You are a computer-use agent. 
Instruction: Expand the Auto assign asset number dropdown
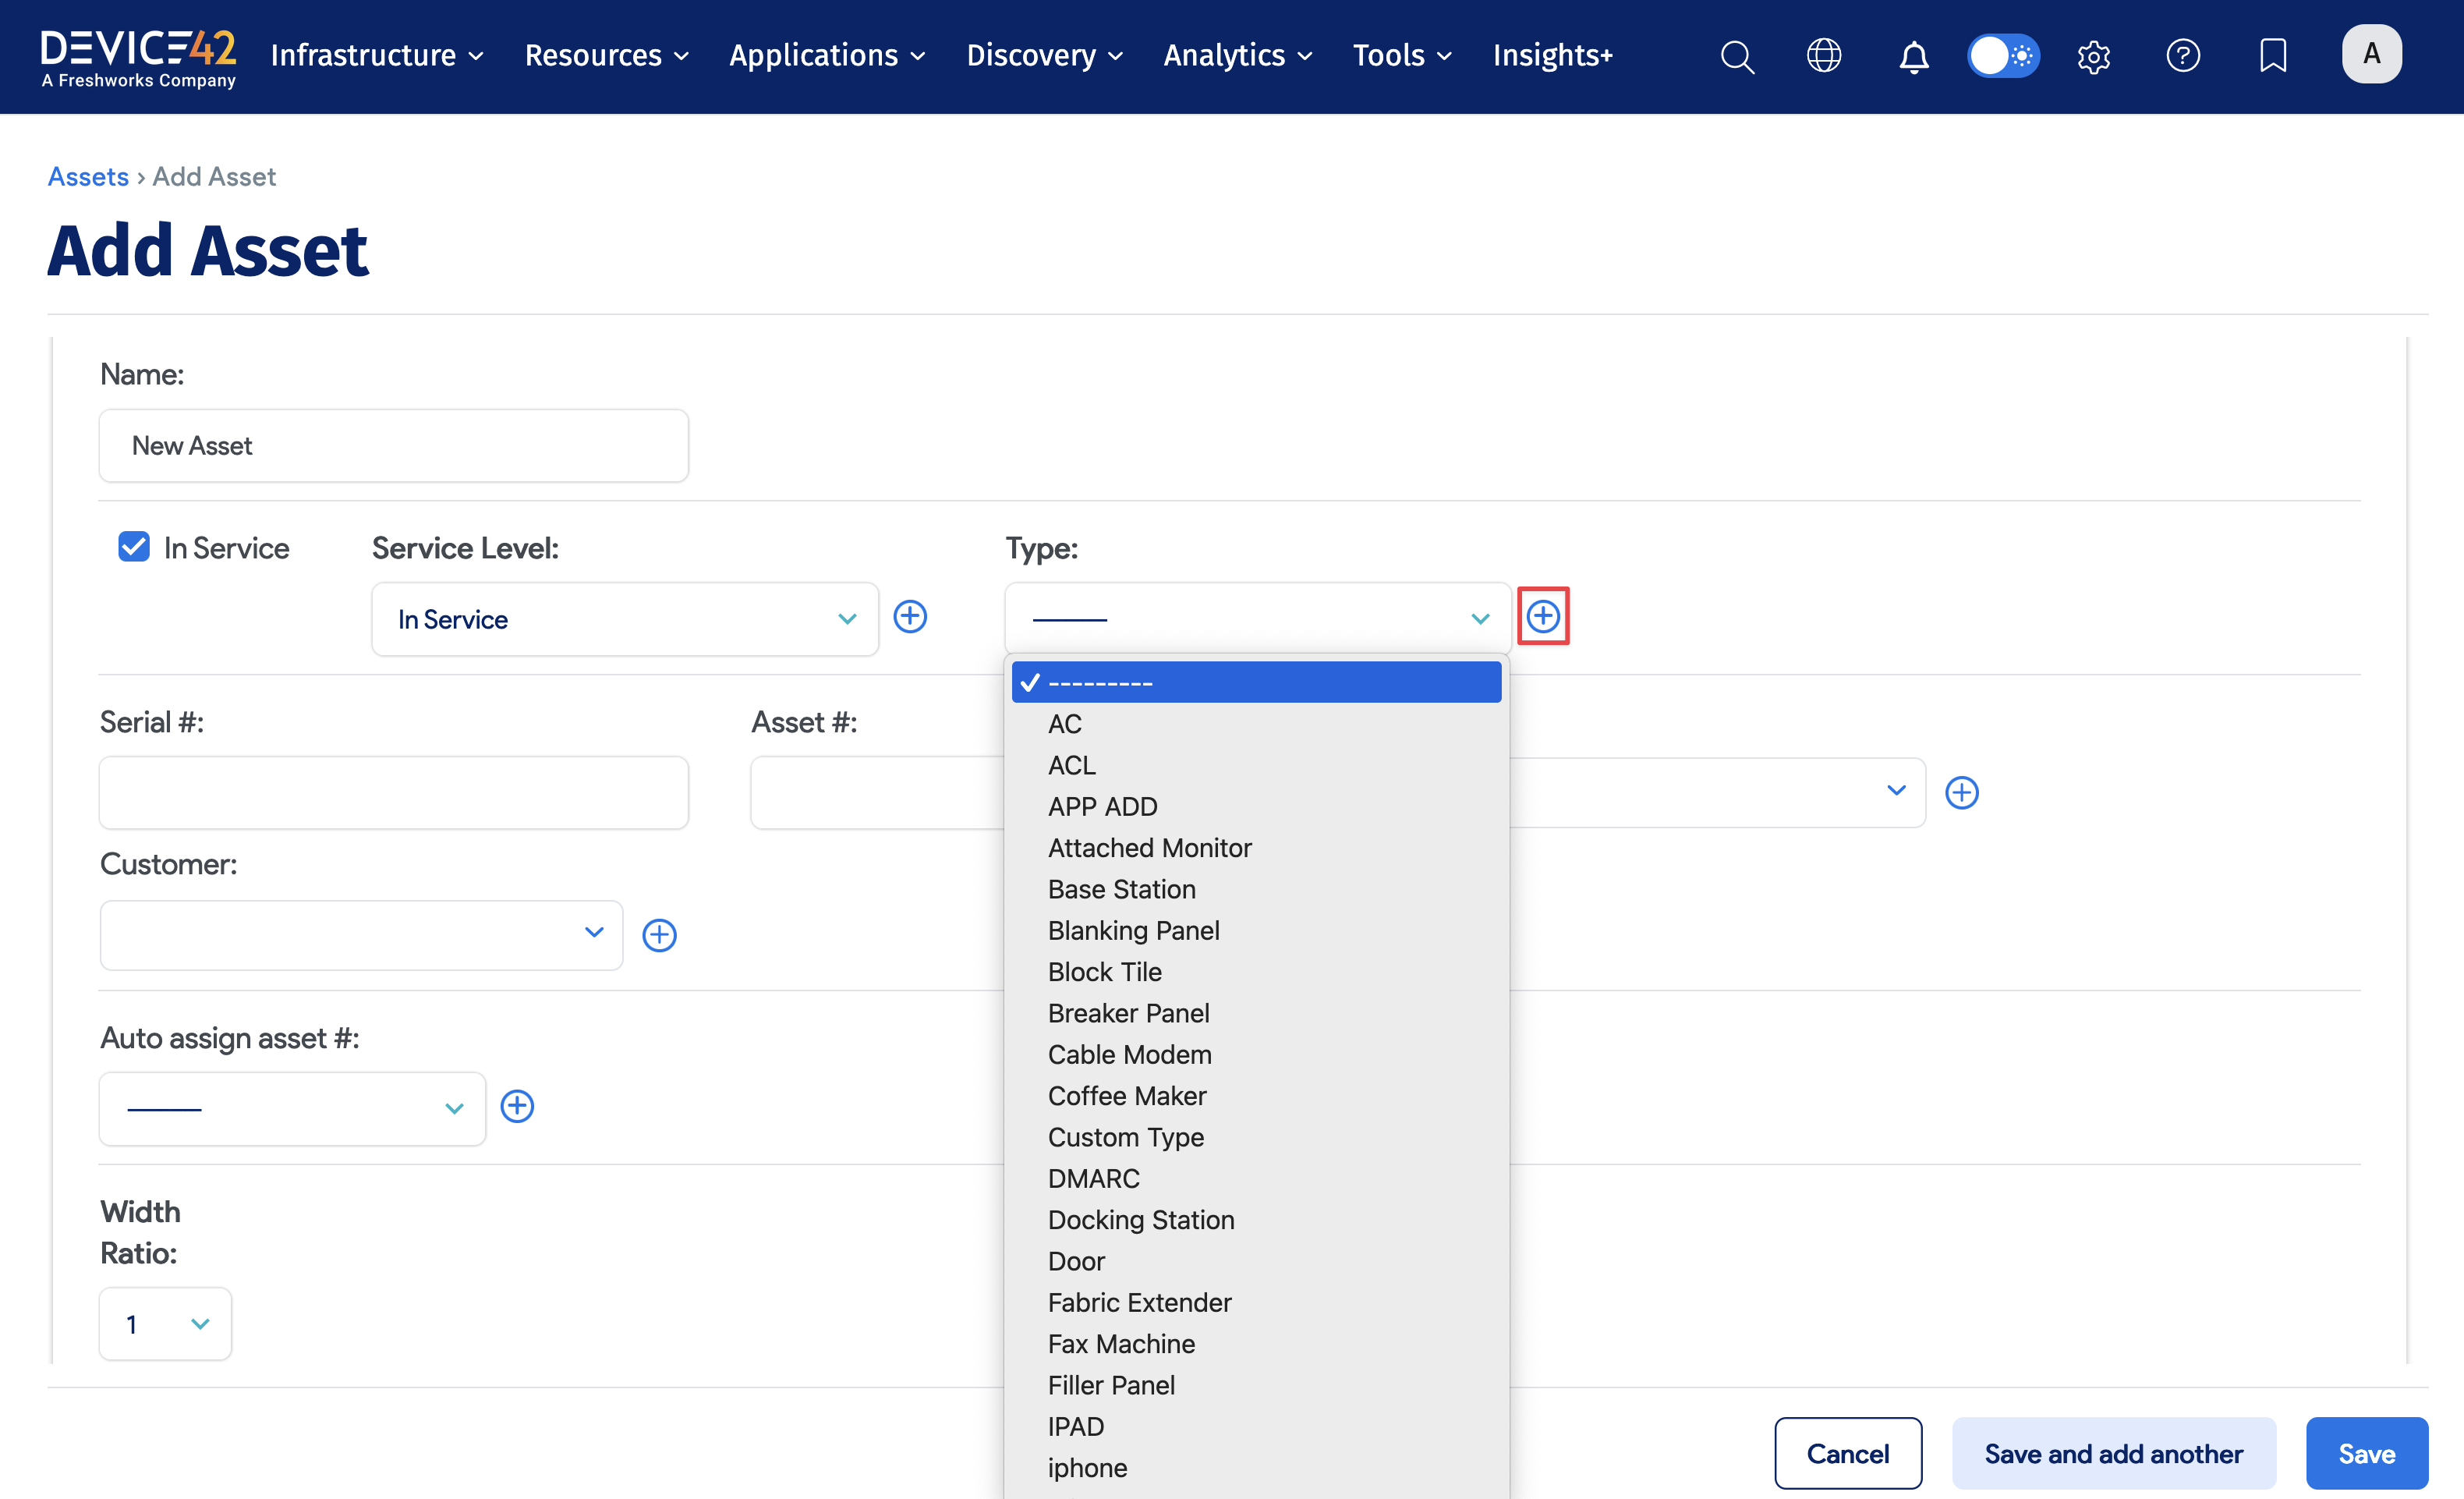pyautogui.click(x=291, y=1108)
